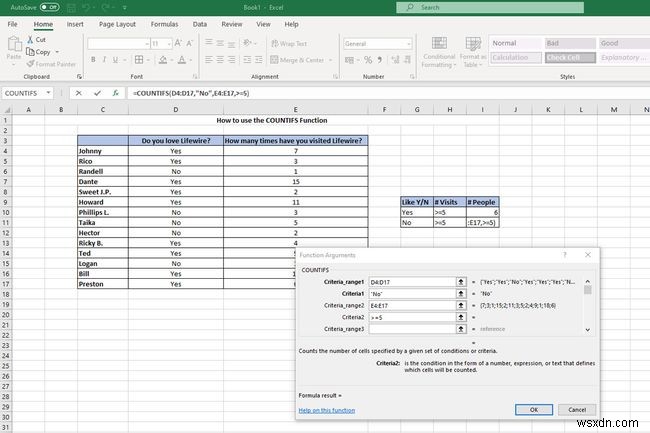Switch to the Data tab
The height and width of the screenshot is (433, 650).
pos(200,24)
